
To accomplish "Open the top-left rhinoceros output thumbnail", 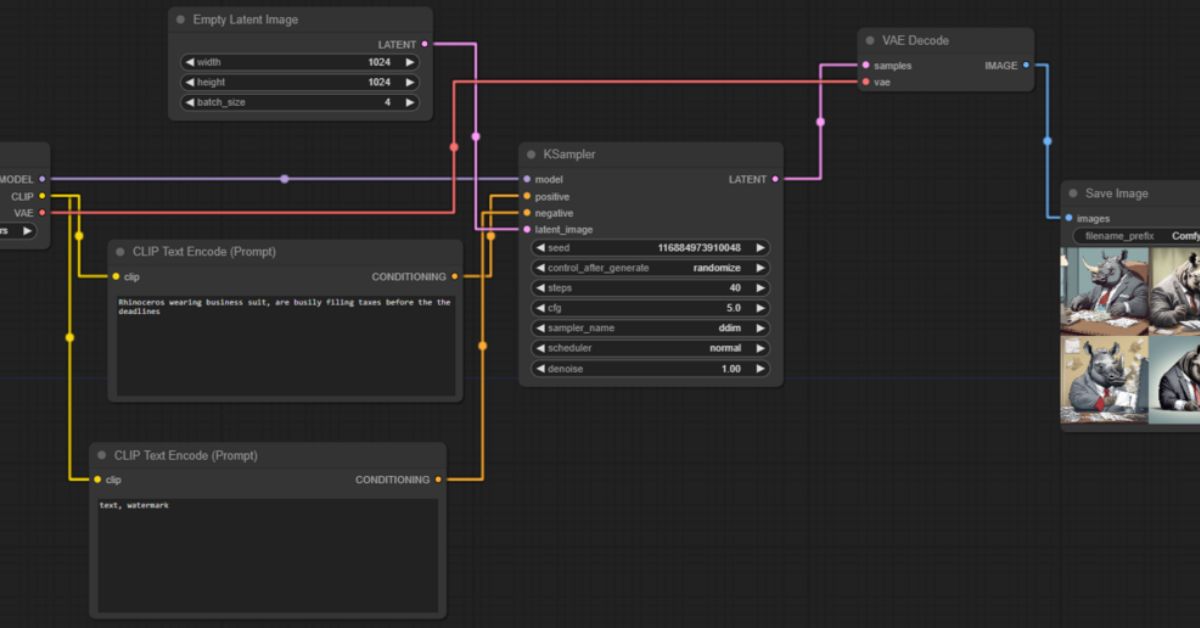I will (x=1104, y=290).
